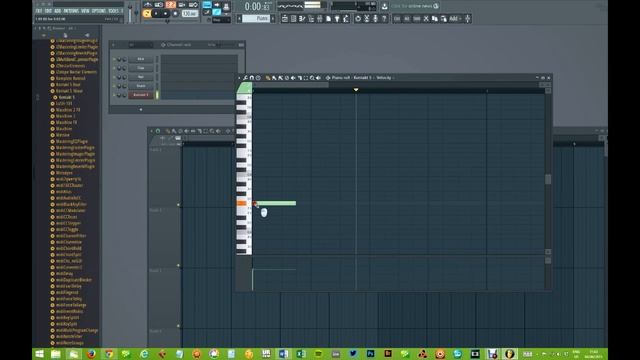Open the playlist window menu arrow
640x360 pixels.
coord(151,131)
